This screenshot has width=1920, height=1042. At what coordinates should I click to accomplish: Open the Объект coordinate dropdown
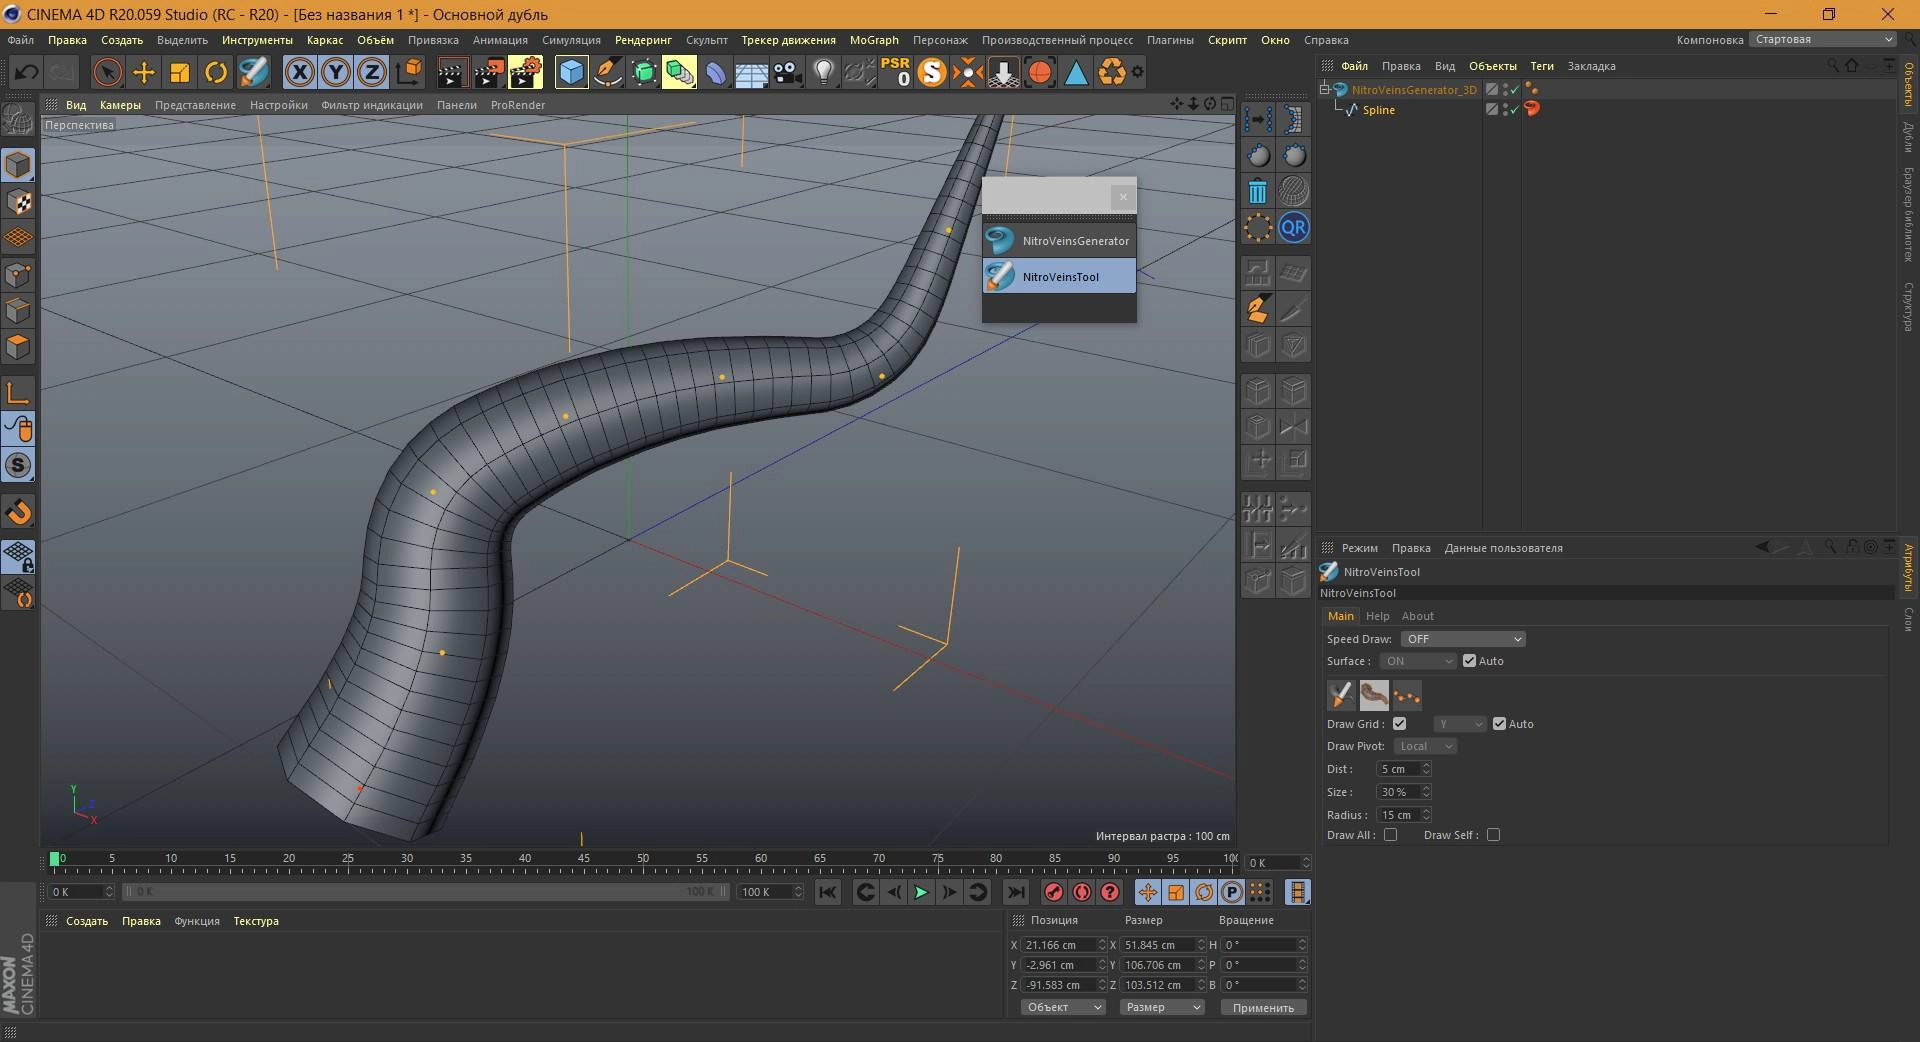tap(1063, 1007)
